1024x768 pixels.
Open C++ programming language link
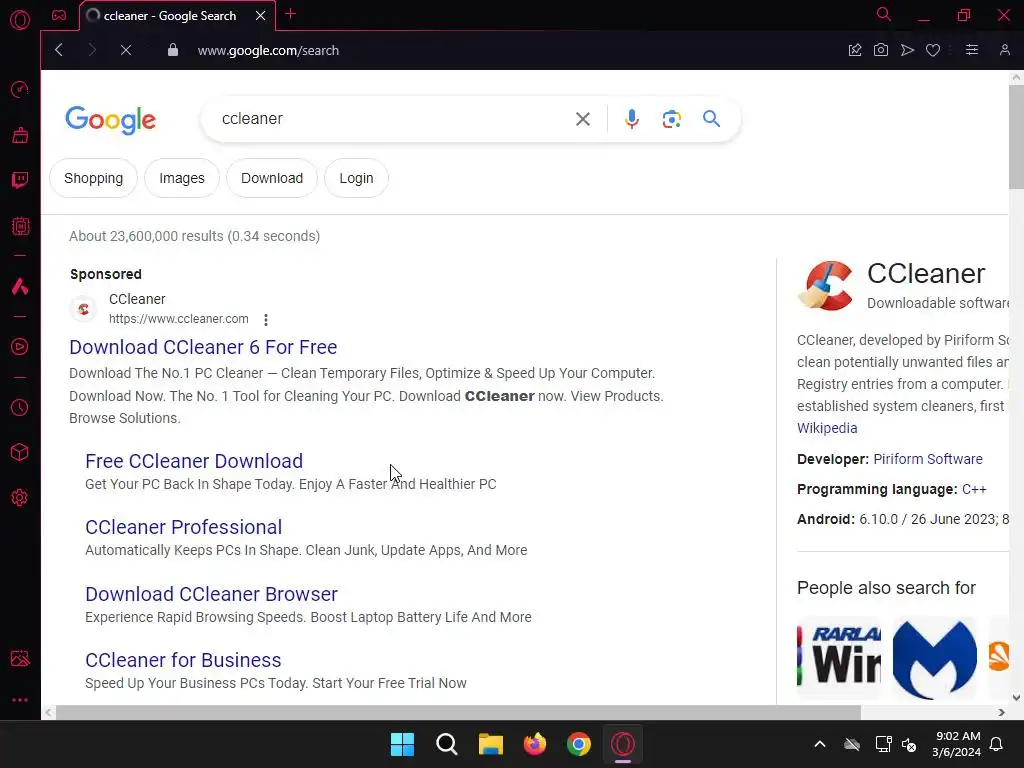(974, 489)
